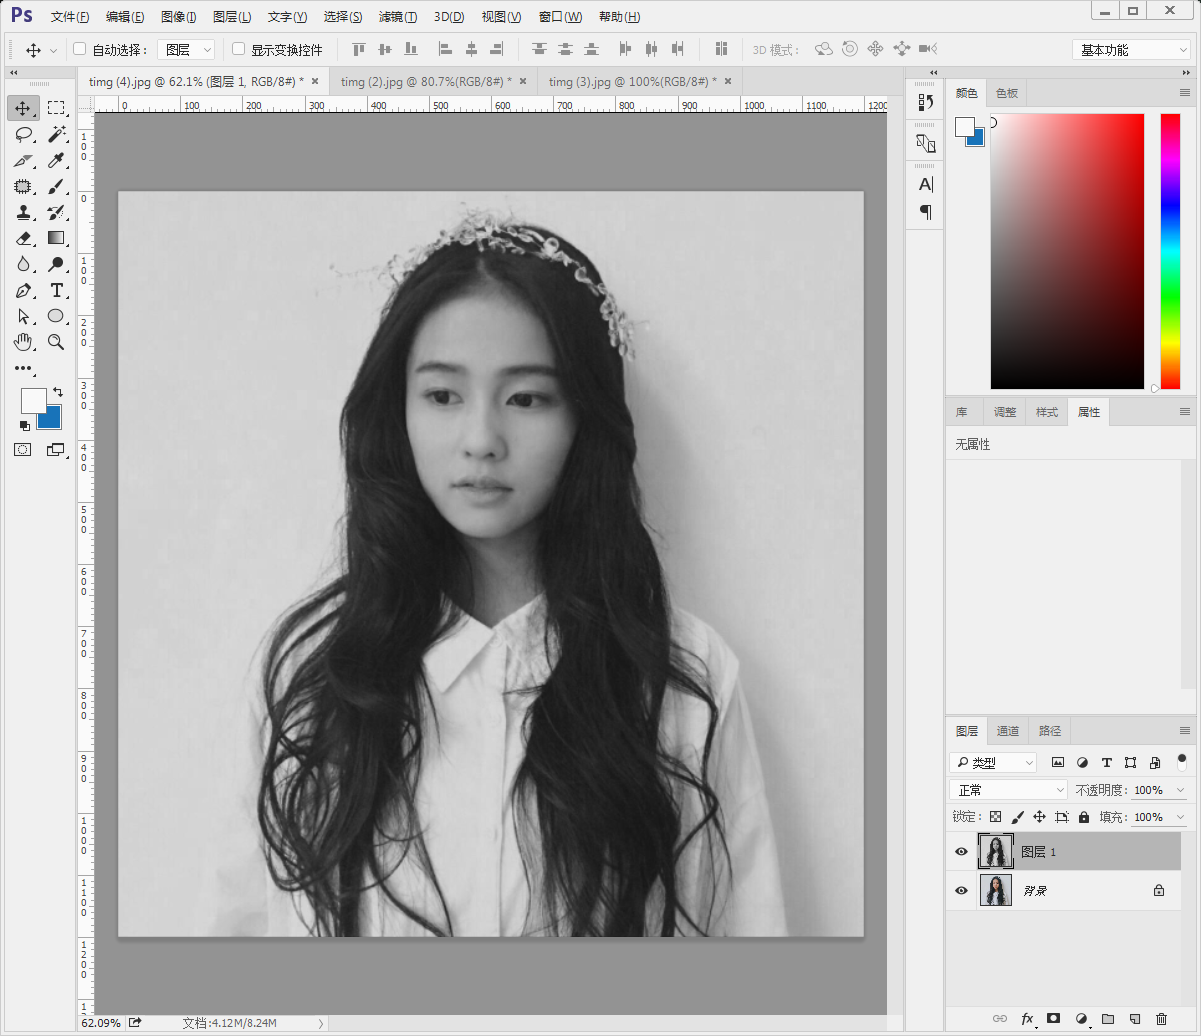Select the Hand tool
Screen dimensions: 1201x1036
click(23, 342)
